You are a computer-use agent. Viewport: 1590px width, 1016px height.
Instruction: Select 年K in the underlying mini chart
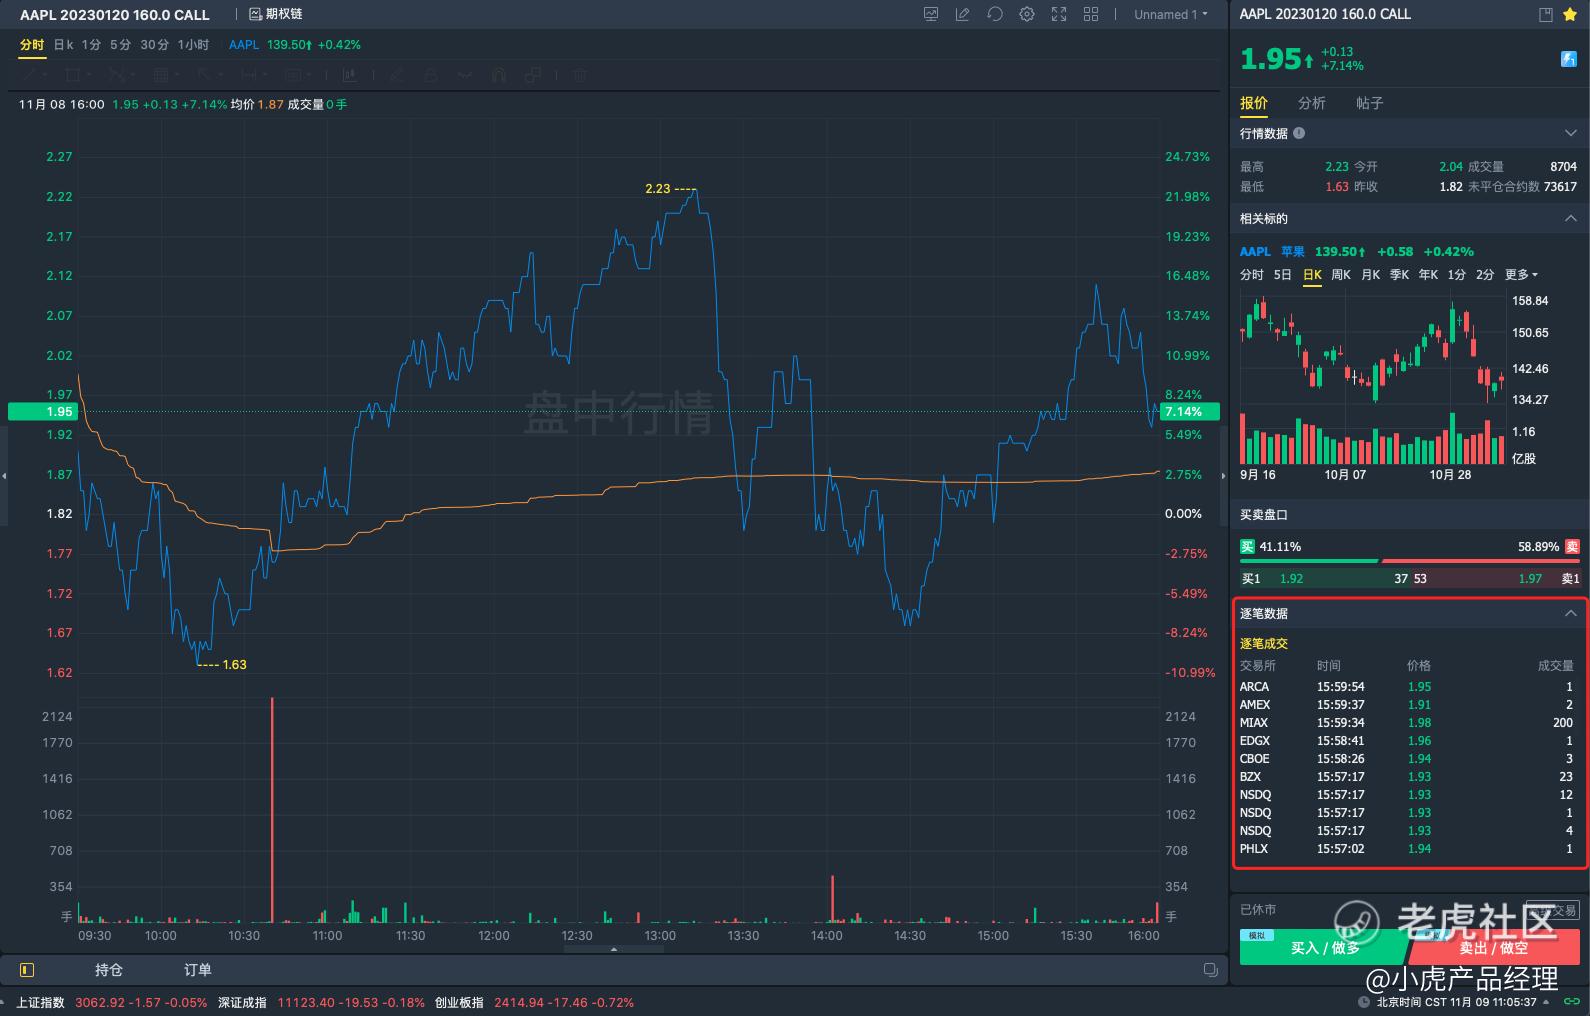1428,275
